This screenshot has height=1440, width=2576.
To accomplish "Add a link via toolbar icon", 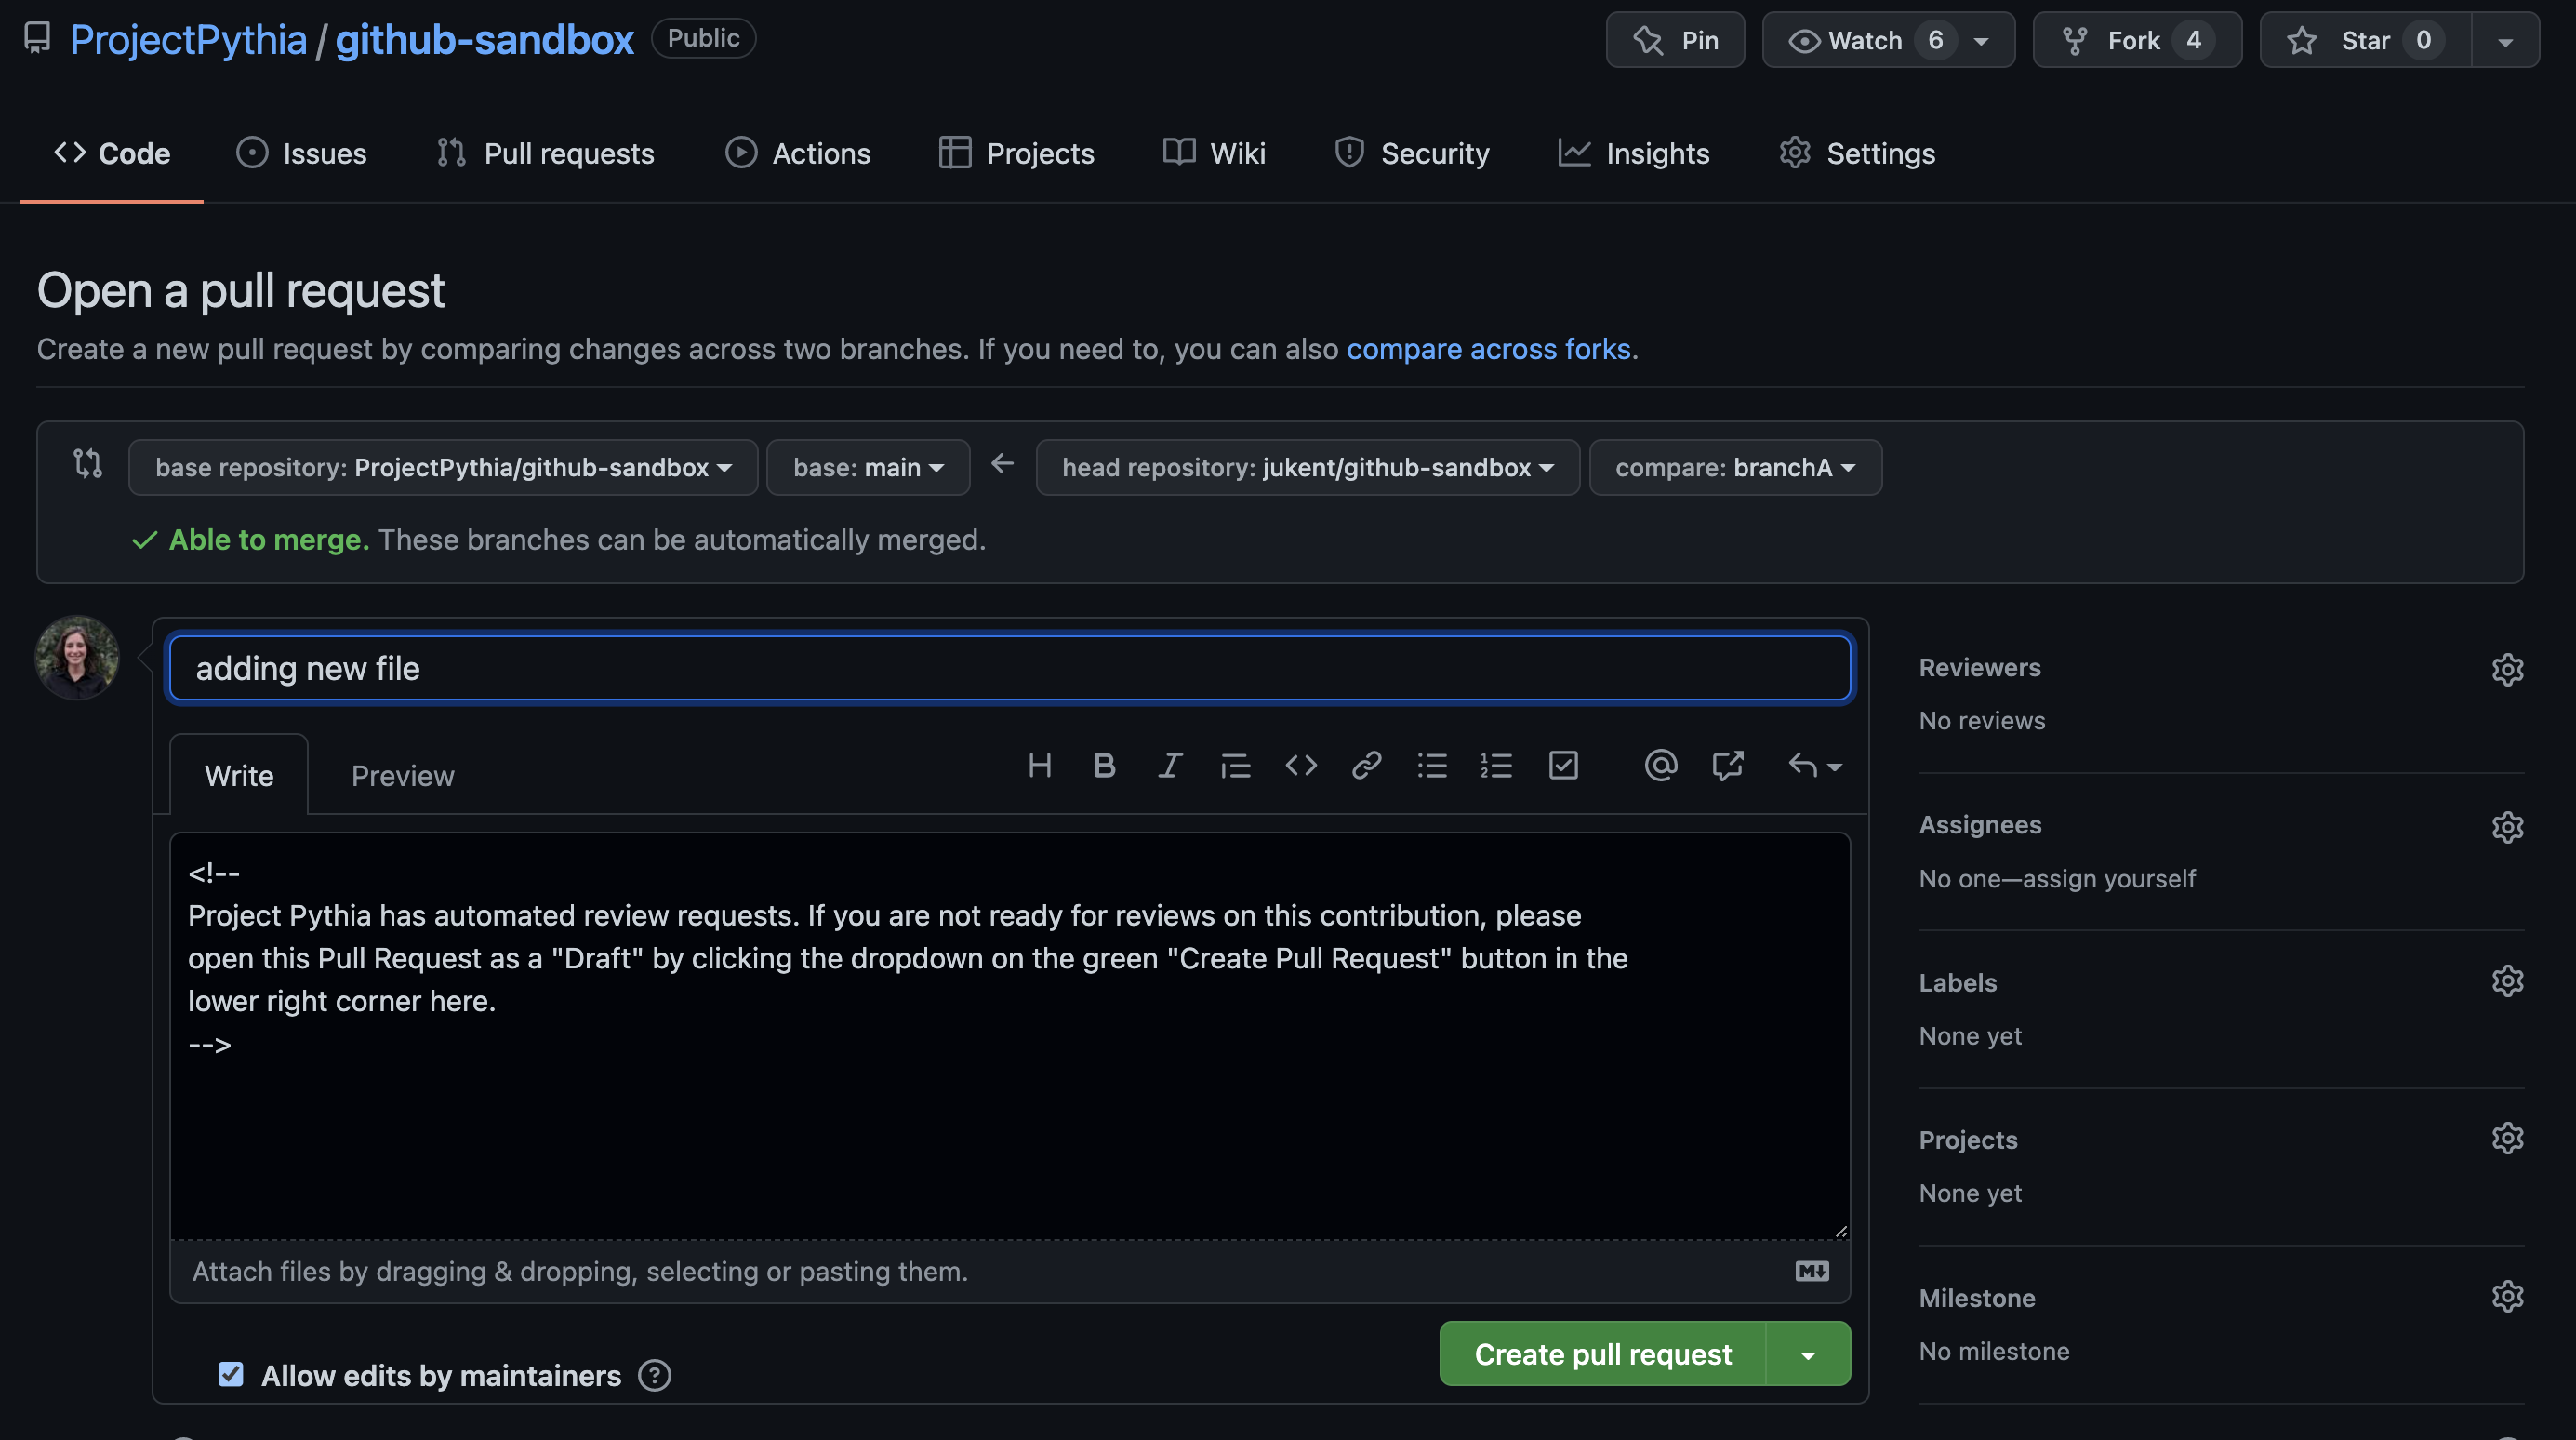I will (1366, 766).
